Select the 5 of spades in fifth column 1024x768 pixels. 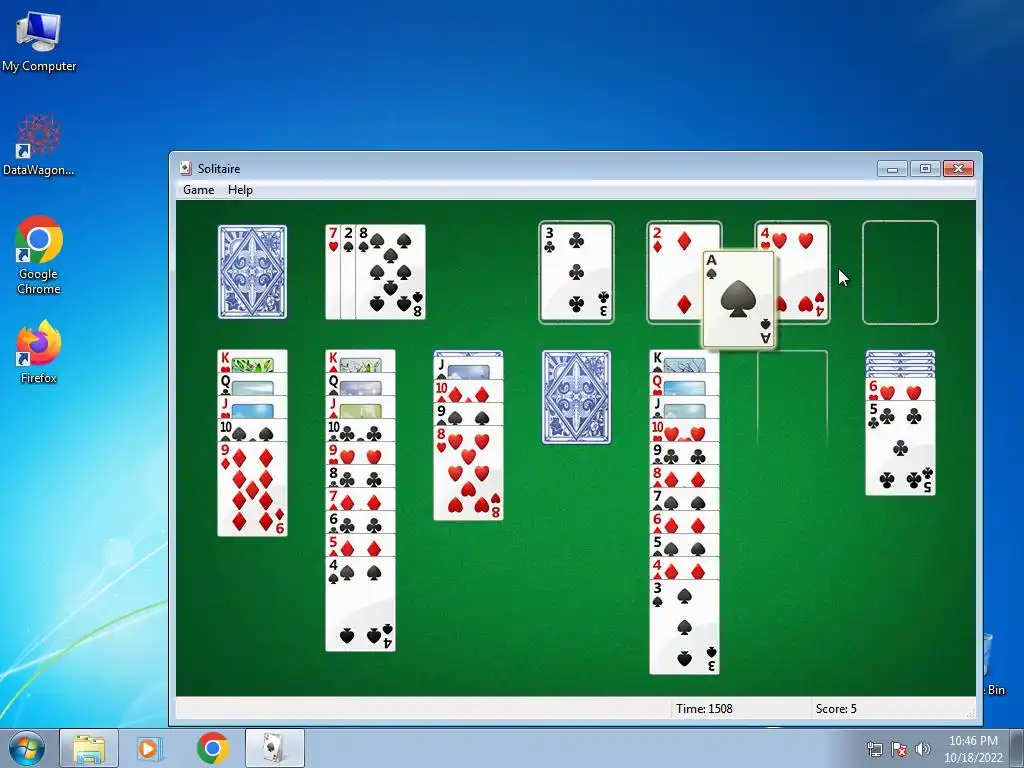(x=684, y=545)
